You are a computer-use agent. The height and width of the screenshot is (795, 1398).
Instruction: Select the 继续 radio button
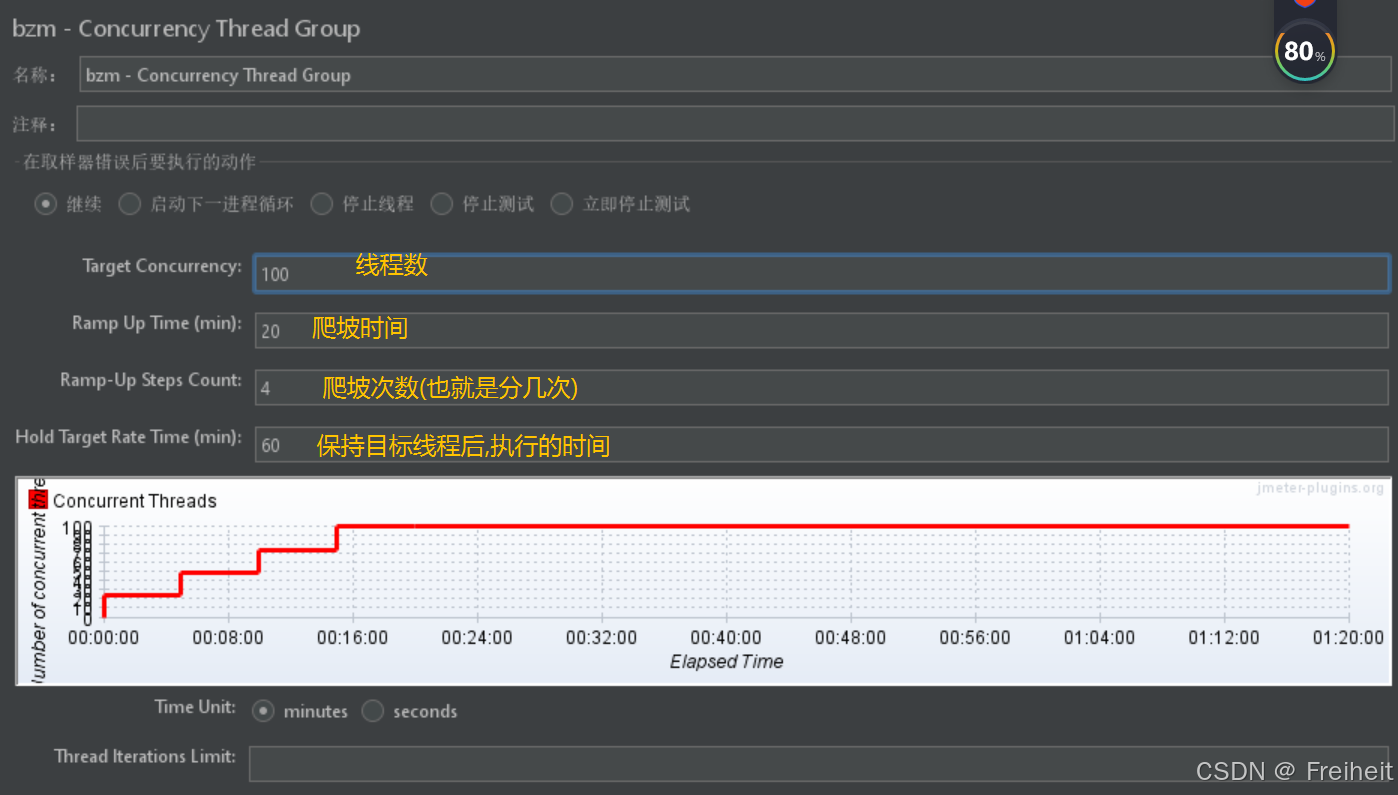(x=45, y=204)
